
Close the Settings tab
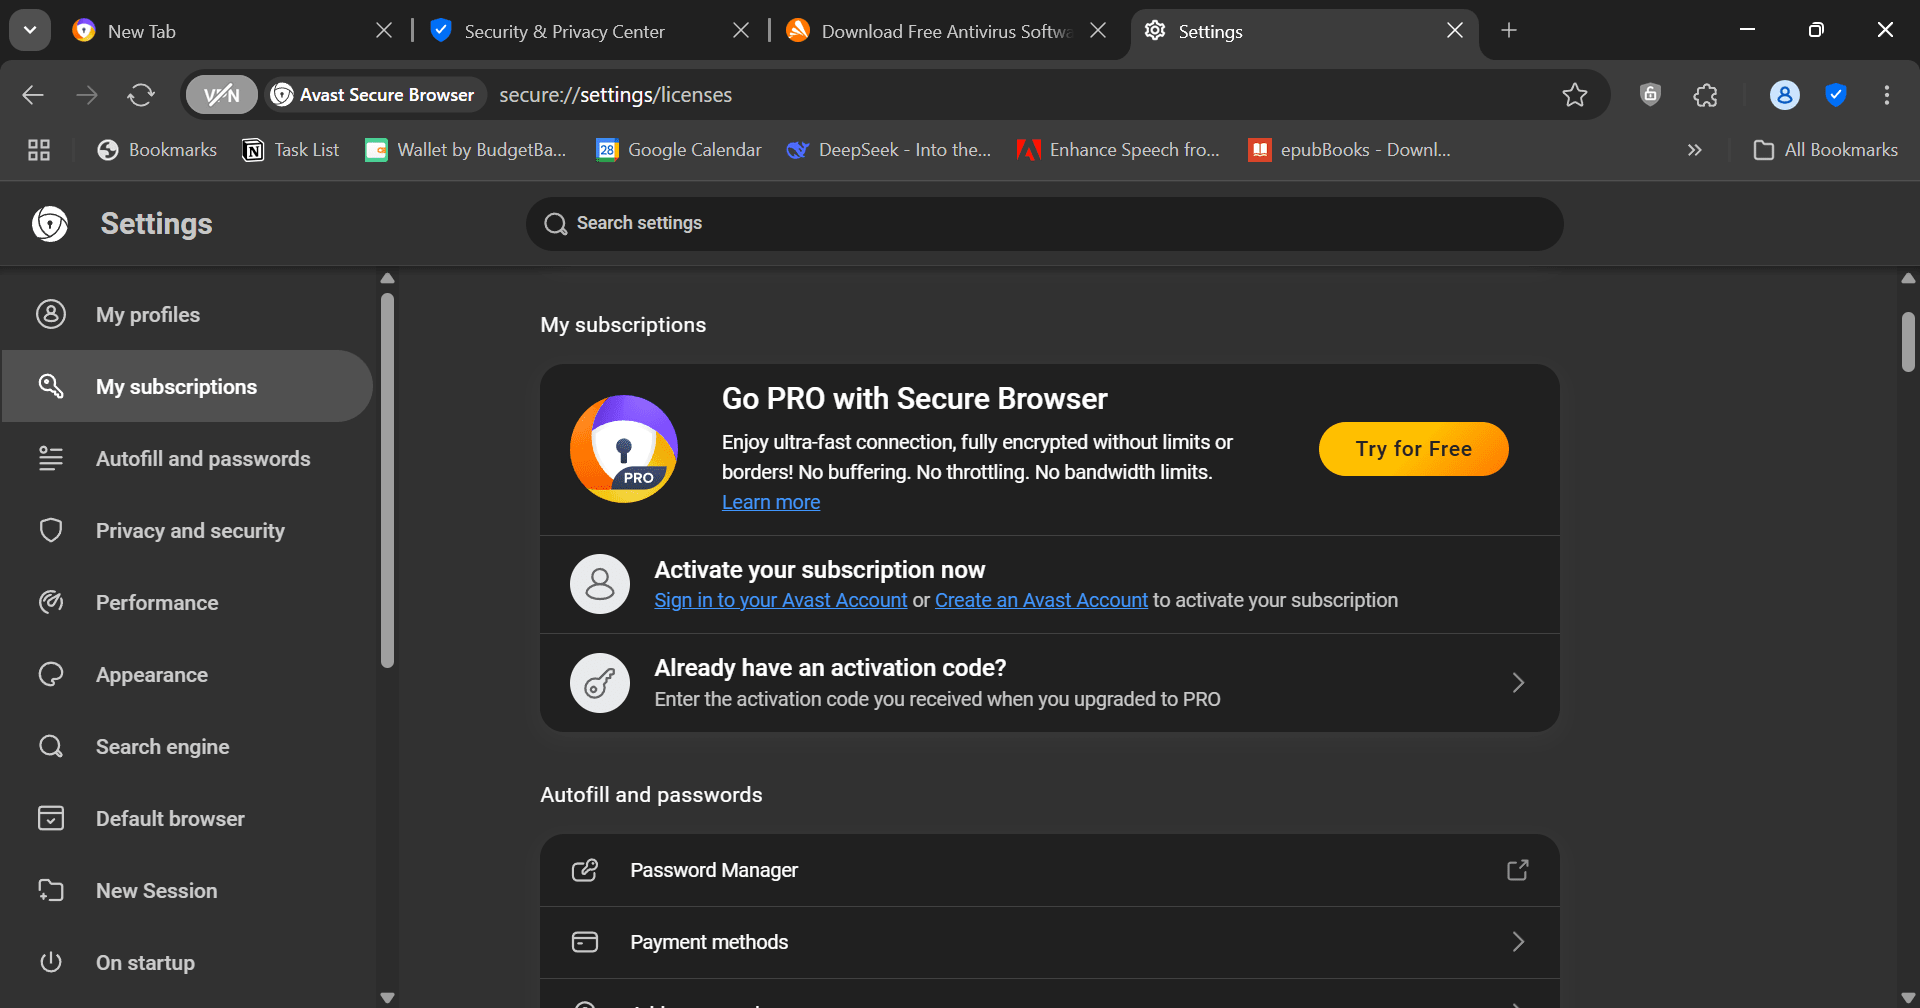[1455, 31]
